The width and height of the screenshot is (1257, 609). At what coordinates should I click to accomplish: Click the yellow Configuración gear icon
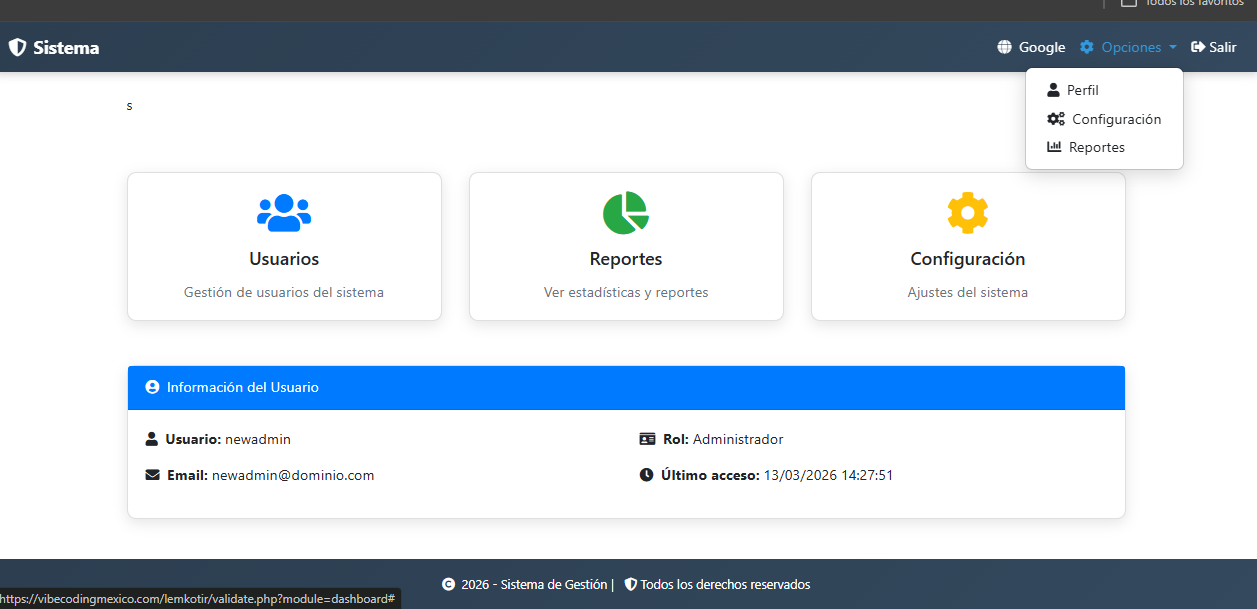(x=967, y=213)
